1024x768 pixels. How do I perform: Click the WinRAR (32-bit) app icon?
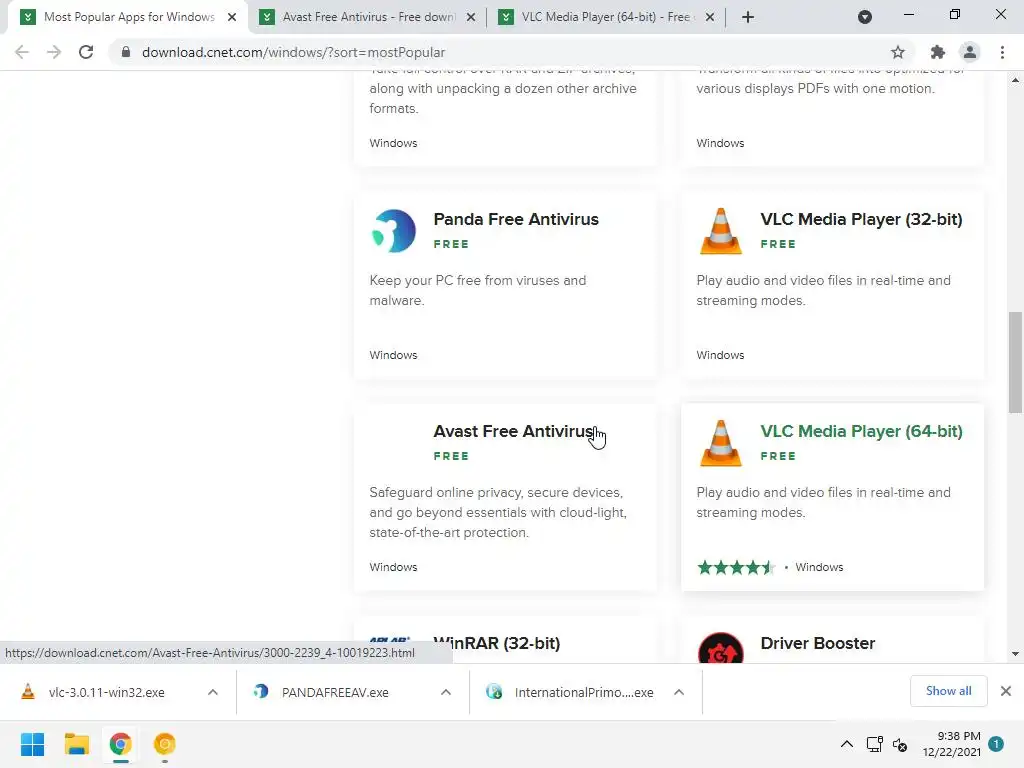[x=390, y=640]
